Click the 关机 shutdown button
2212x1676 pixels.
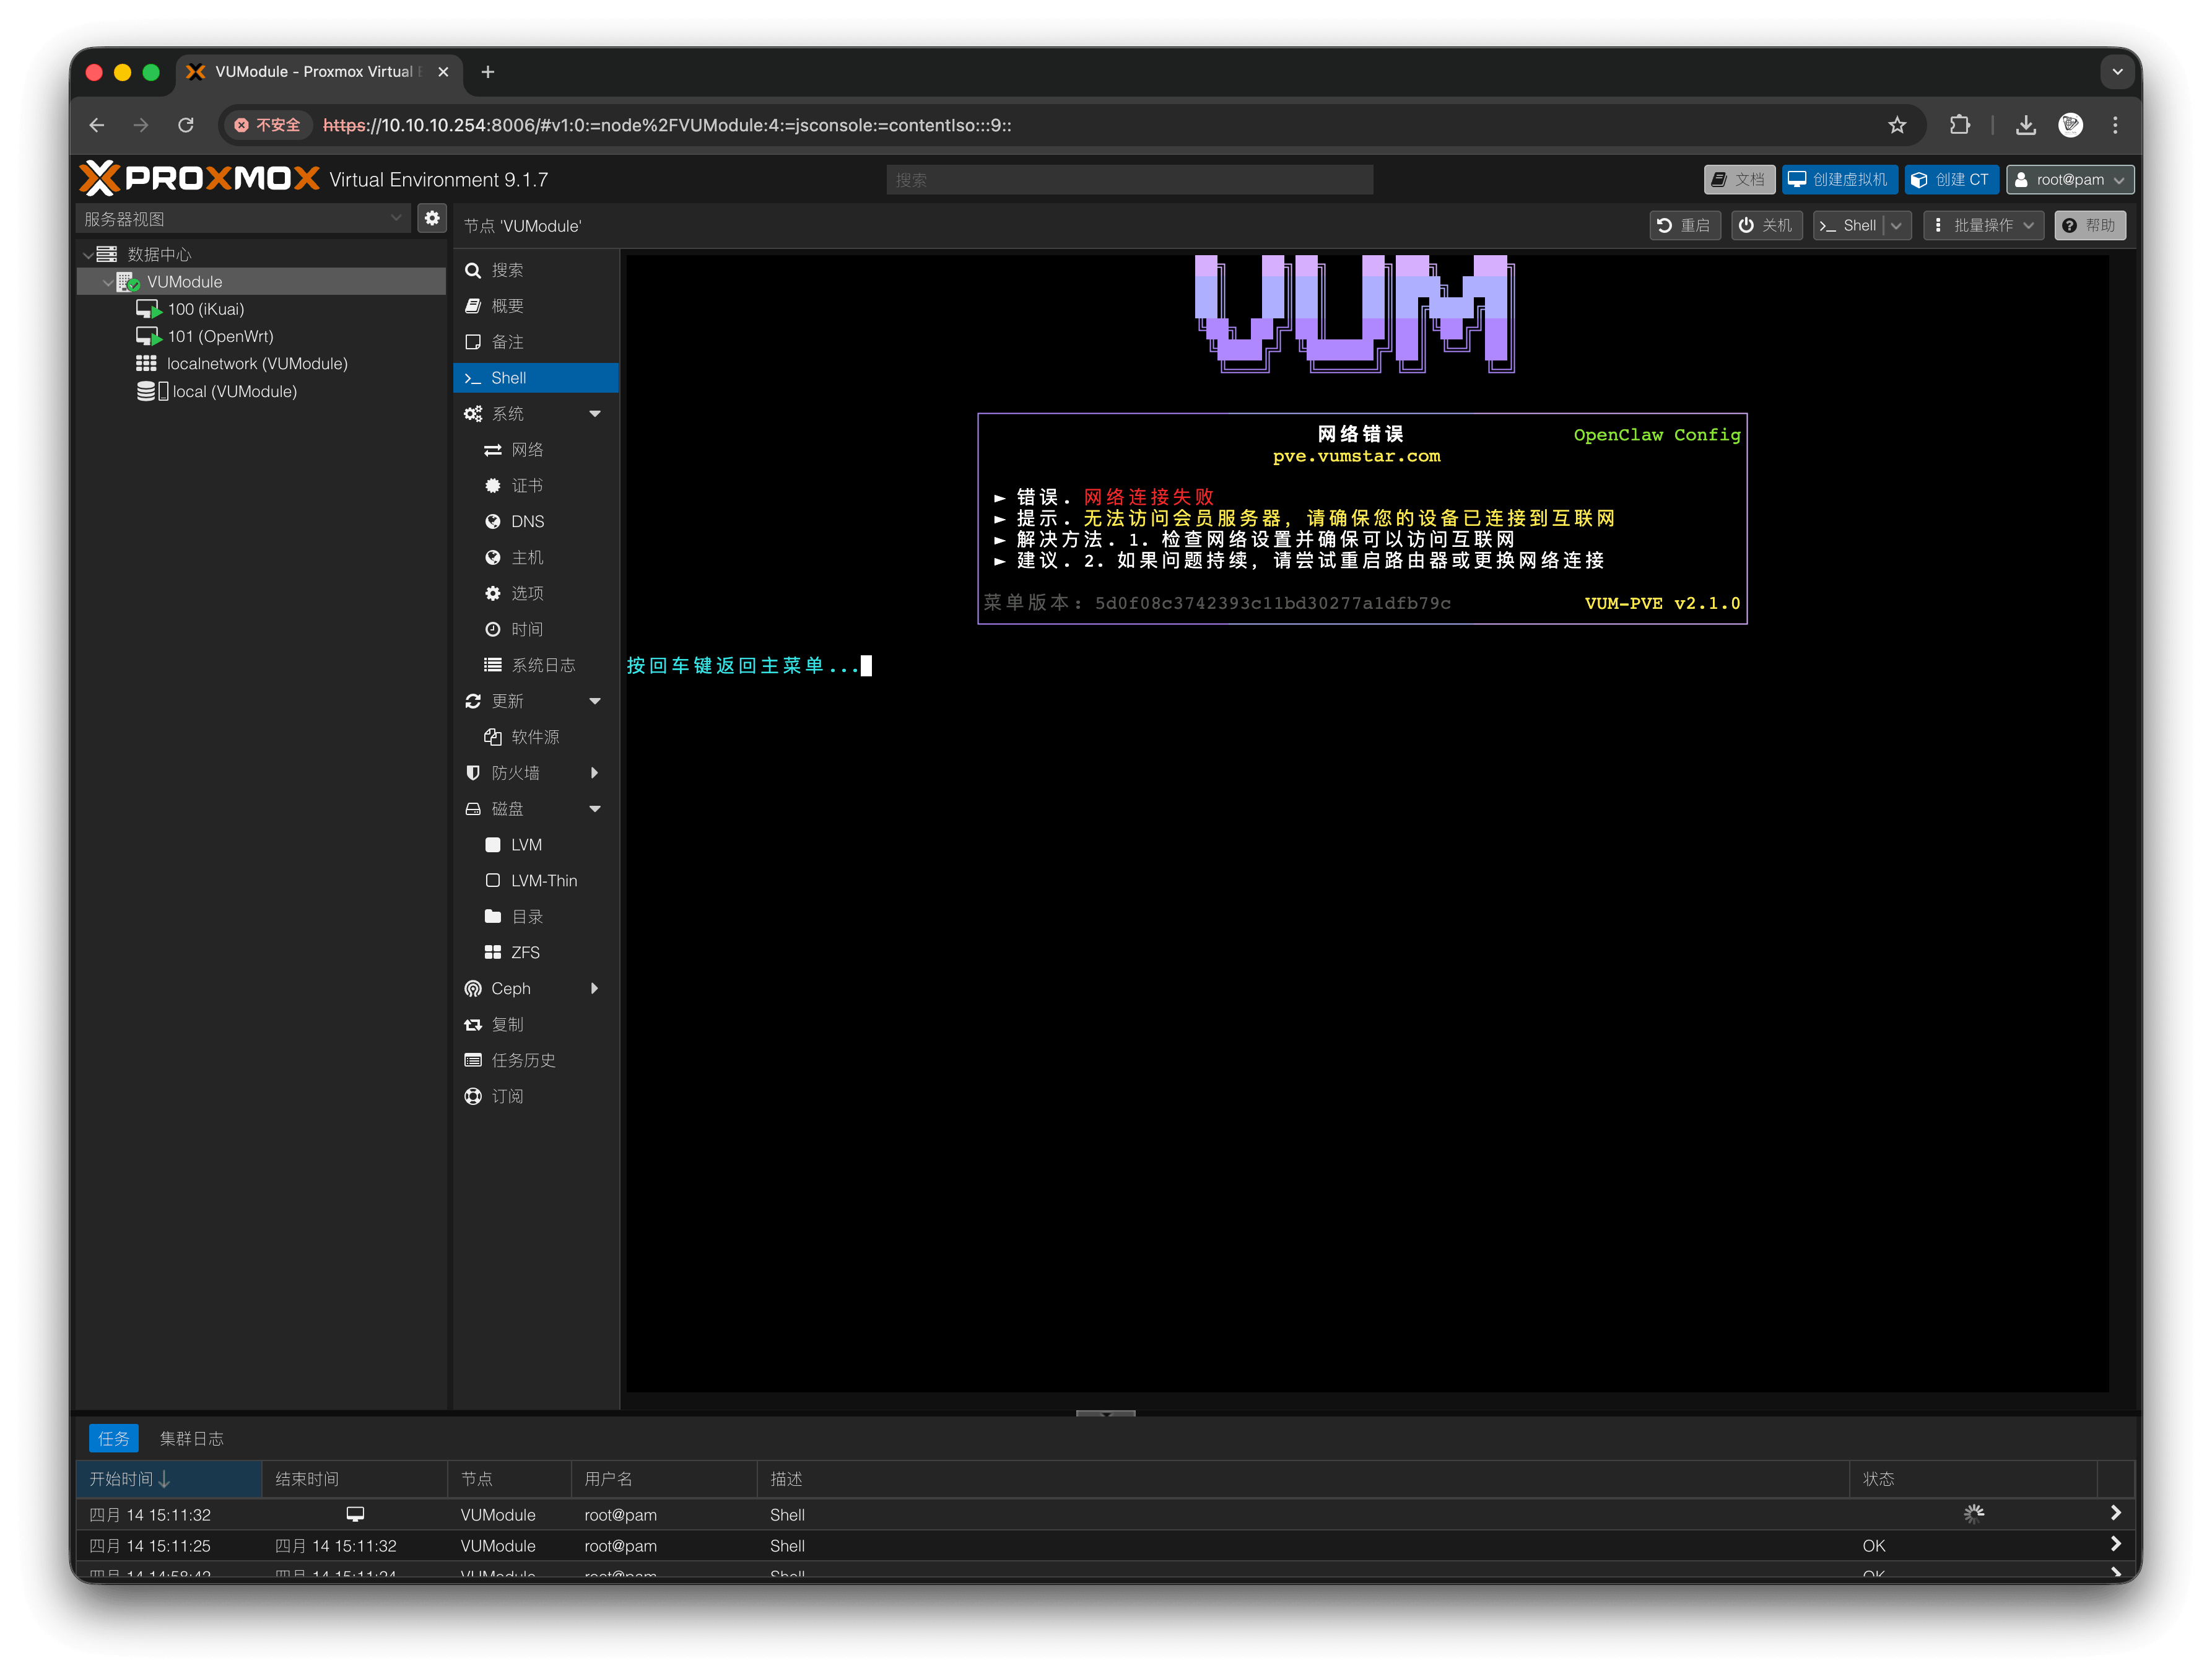1766,226
